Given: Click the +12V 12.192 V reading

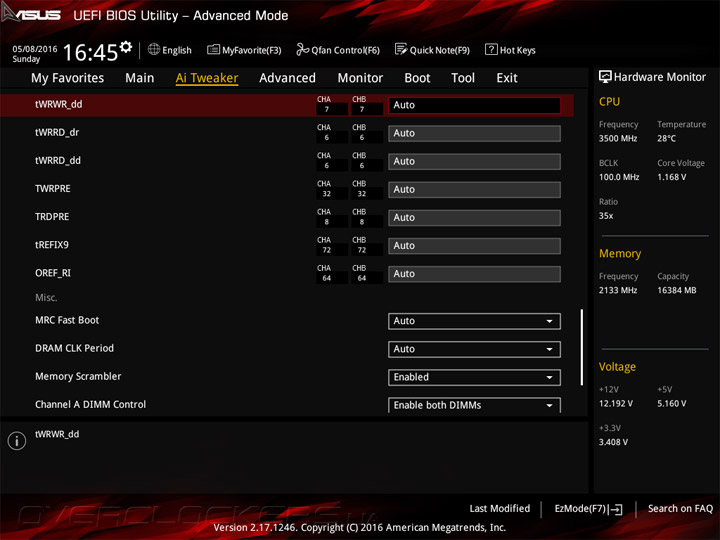Looking at the screenshot, I should (615, 403).
